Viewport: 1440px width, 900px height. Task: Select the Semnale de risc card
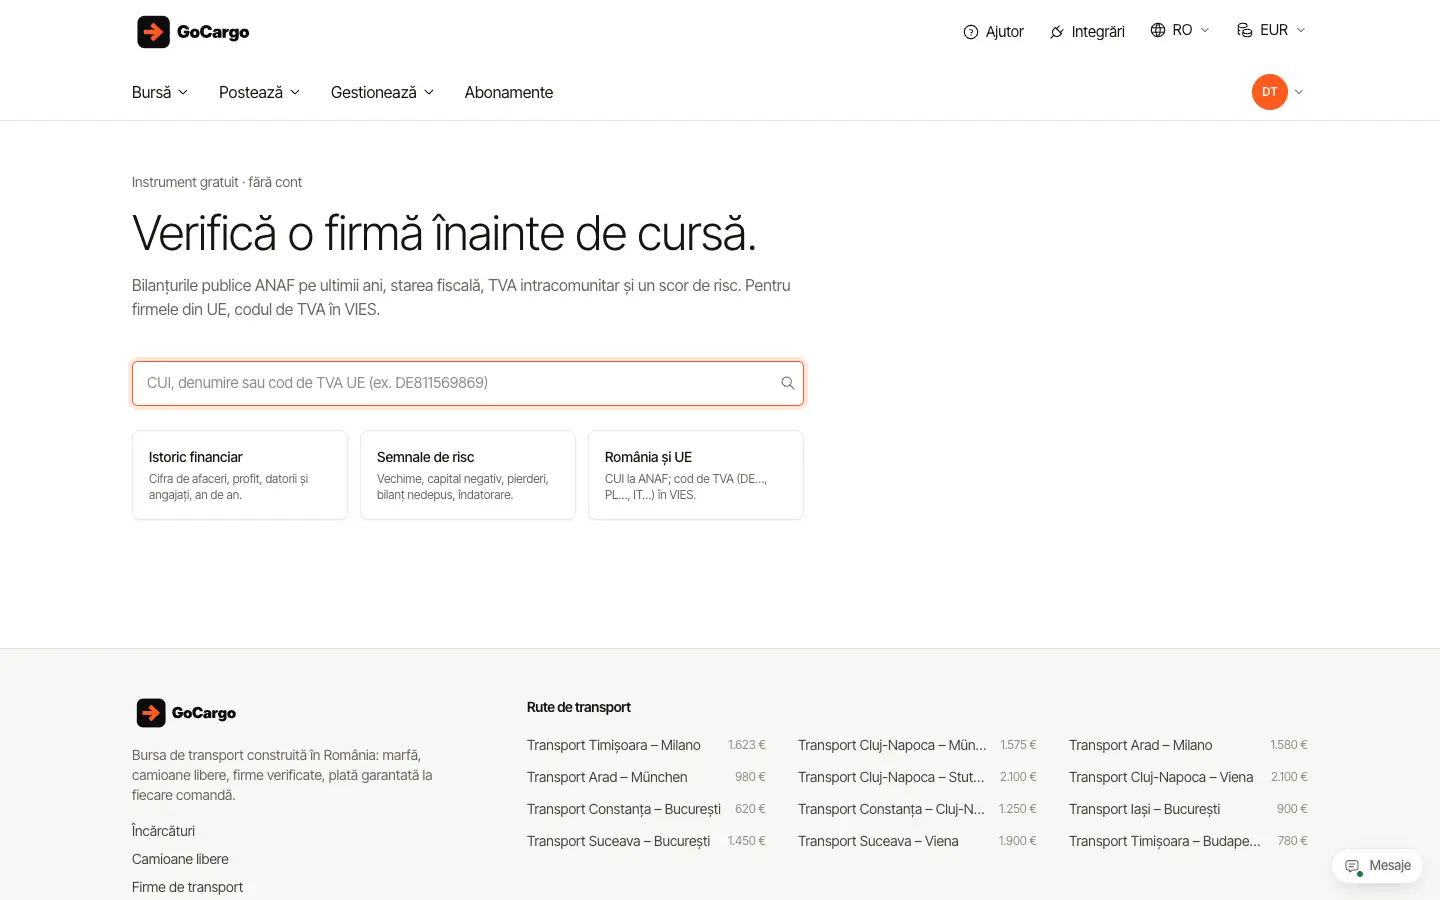pos(468,475)
